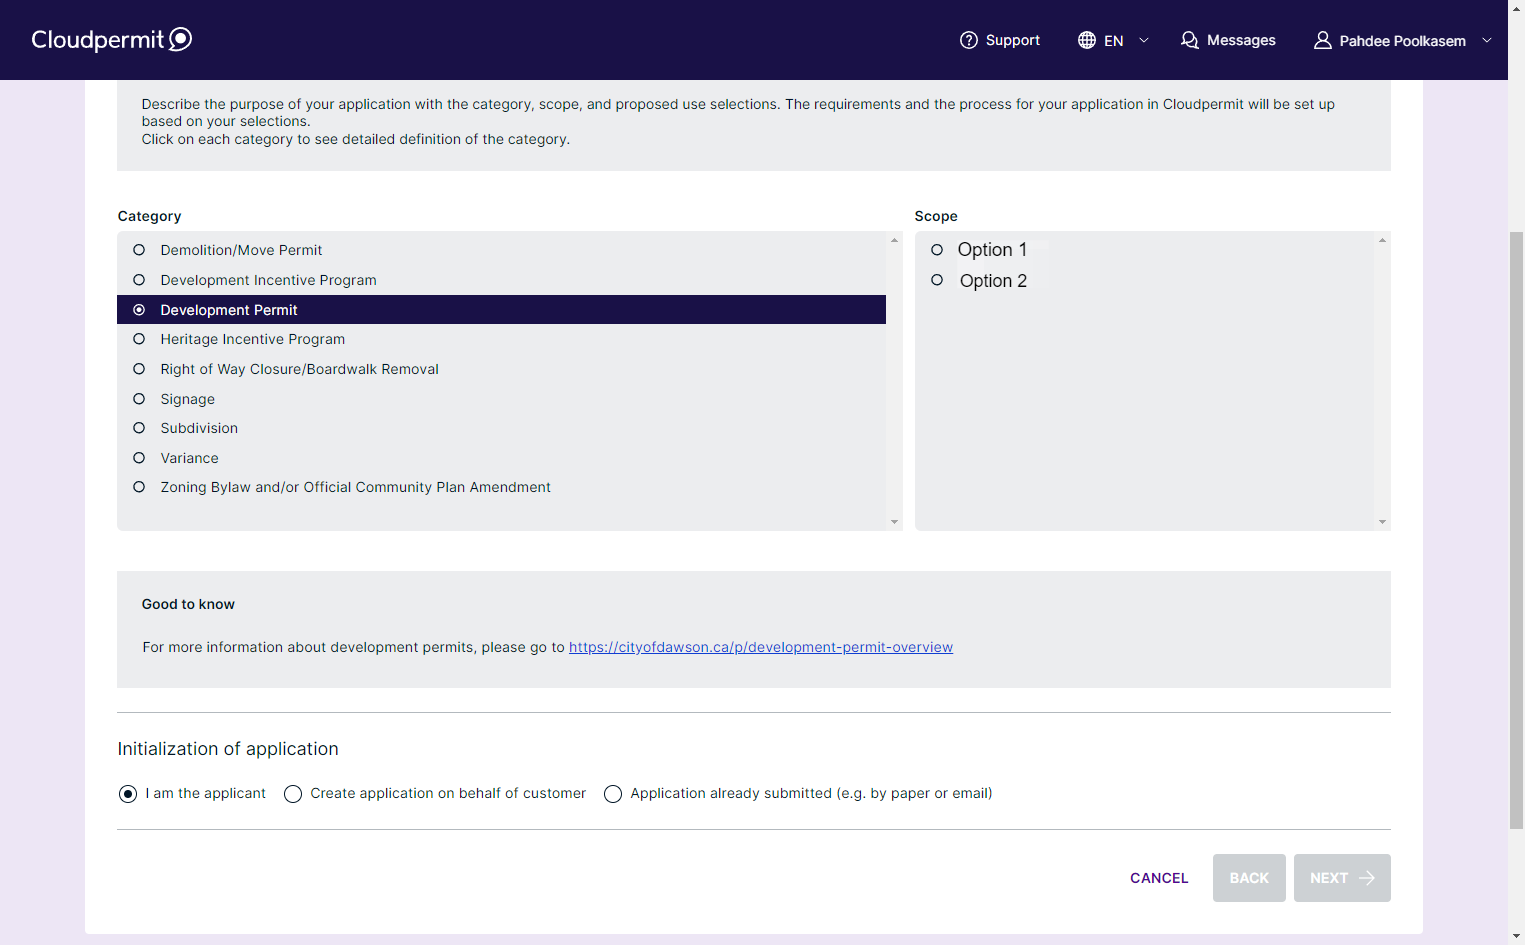Click Scope list scroll up arrow
This screenshot has height=945, width=1525.
click(x=1382, y=240)
